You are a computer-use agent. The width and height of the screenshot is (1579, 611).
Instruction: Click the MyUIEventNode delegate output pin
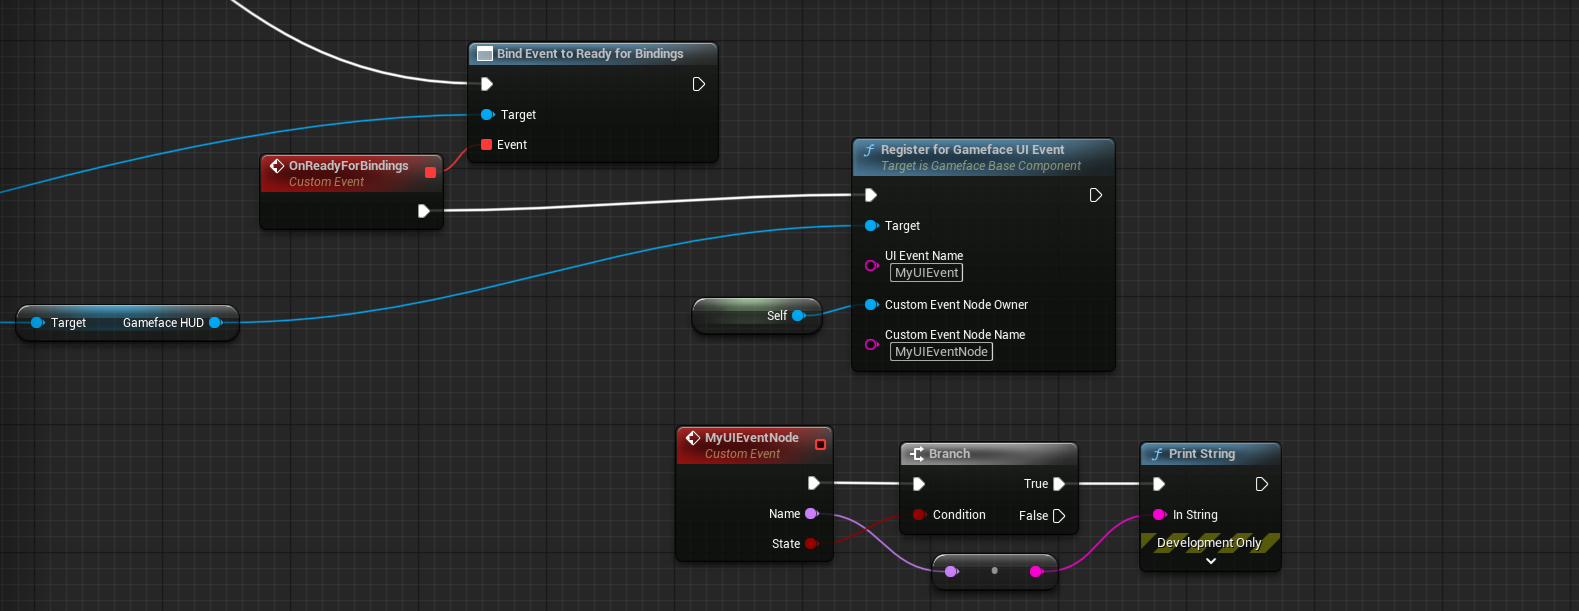coord(820,444)
